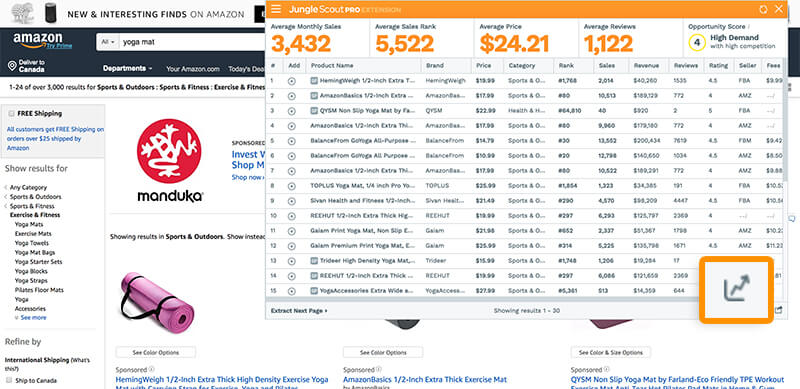800x389 pixels.
Task: Click the Jungle Scout refresh icon
Action: tap(763, 9)
